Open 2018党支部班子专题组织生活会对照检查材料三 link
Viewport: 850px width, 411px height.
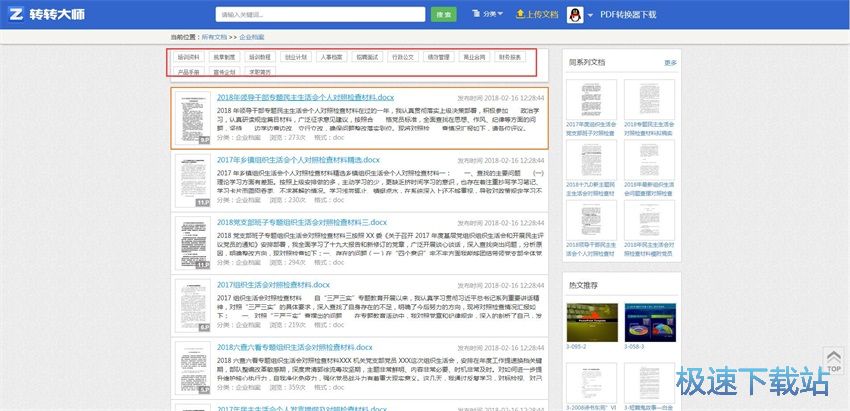[301, 222]
